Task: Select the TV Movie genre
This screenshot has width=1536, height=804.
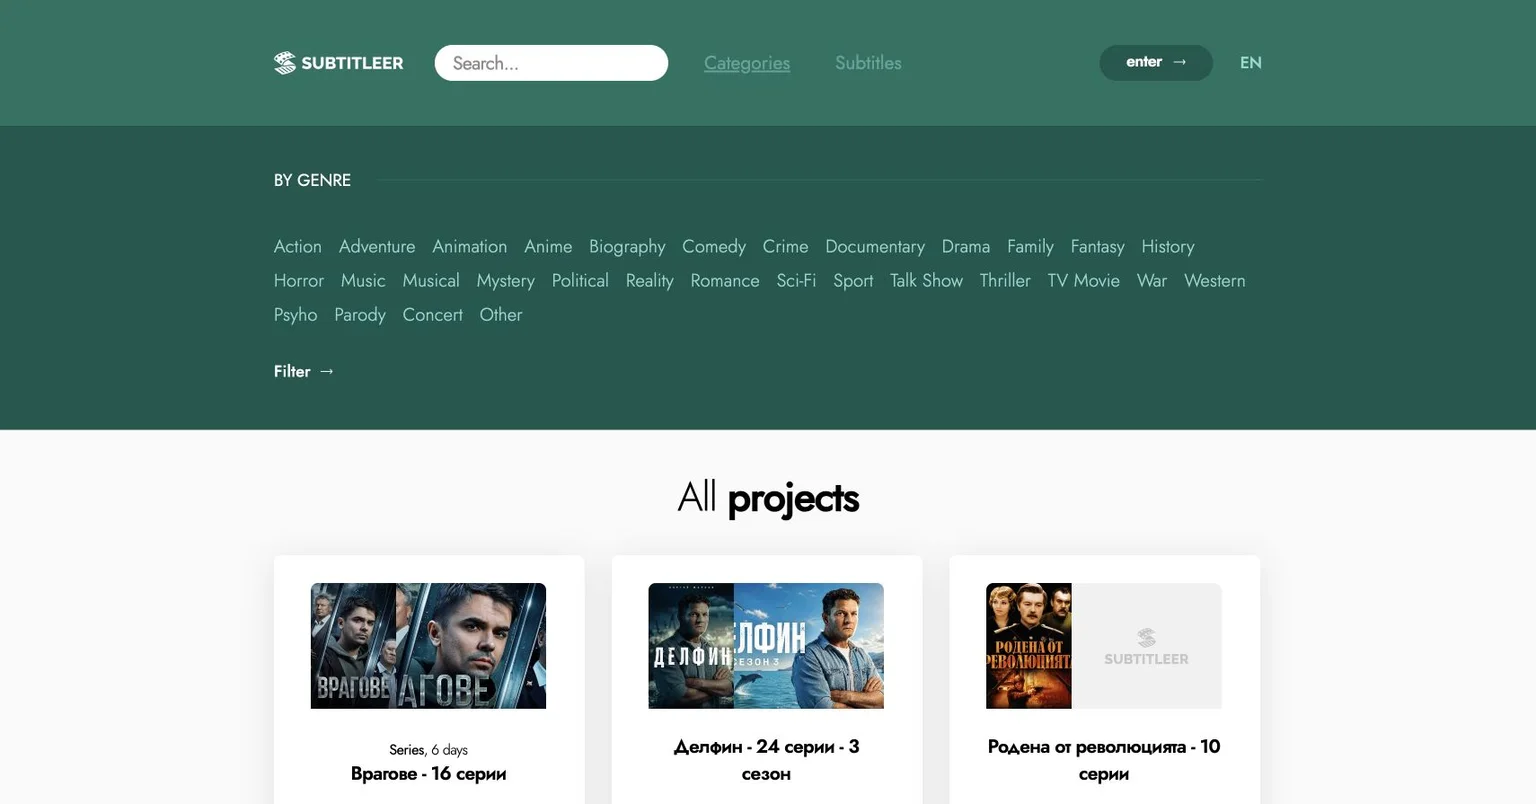Action: [x=1084, y=280]
